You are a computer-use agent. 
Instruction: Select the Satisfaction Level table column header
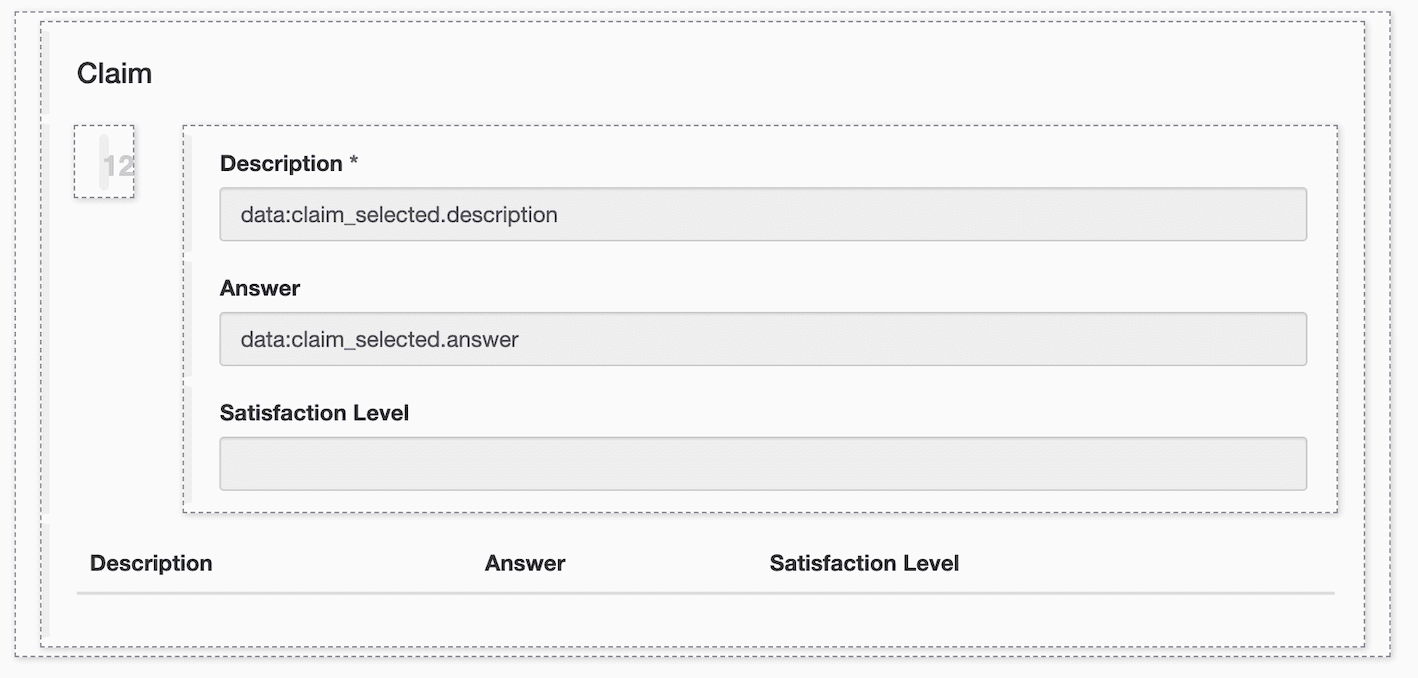click(864, 563)
